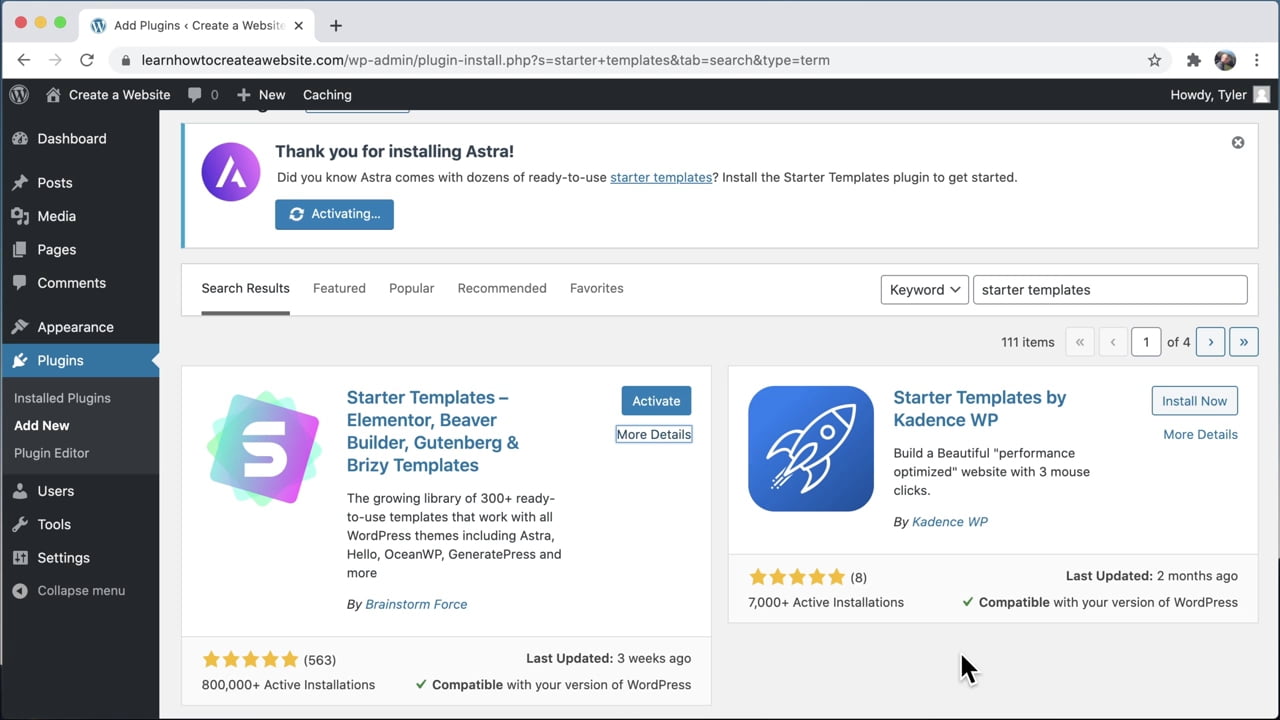Viewport: 1280px width, 720px height.
Task: Click the Activating... button
Action: 334,214
